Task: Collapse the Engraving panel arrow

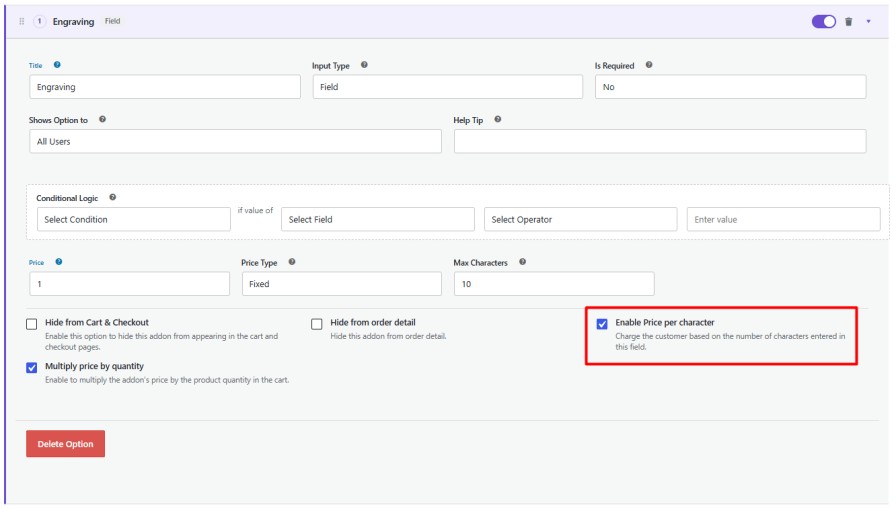Action: (x=869, y=22)
